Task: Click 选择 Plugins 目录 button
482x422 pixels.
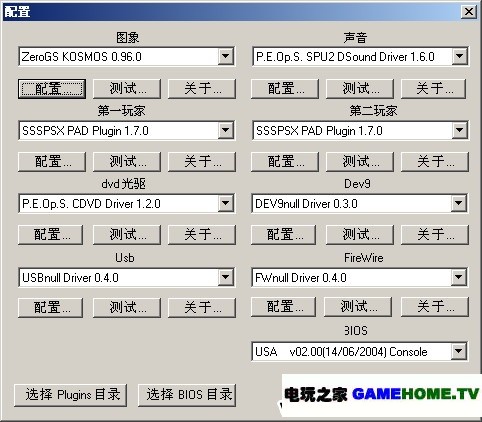Action: click(x=71, y=395)
